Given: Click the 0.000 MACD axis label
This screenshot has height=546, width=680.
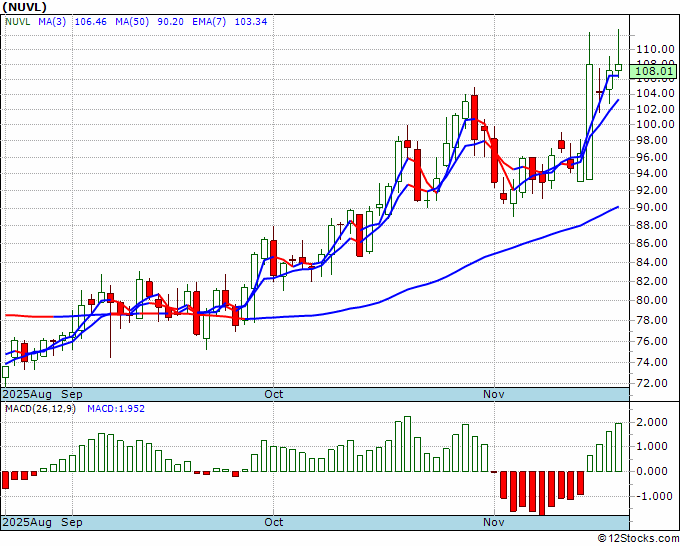Looking at the screenshot, I should 652,471.
